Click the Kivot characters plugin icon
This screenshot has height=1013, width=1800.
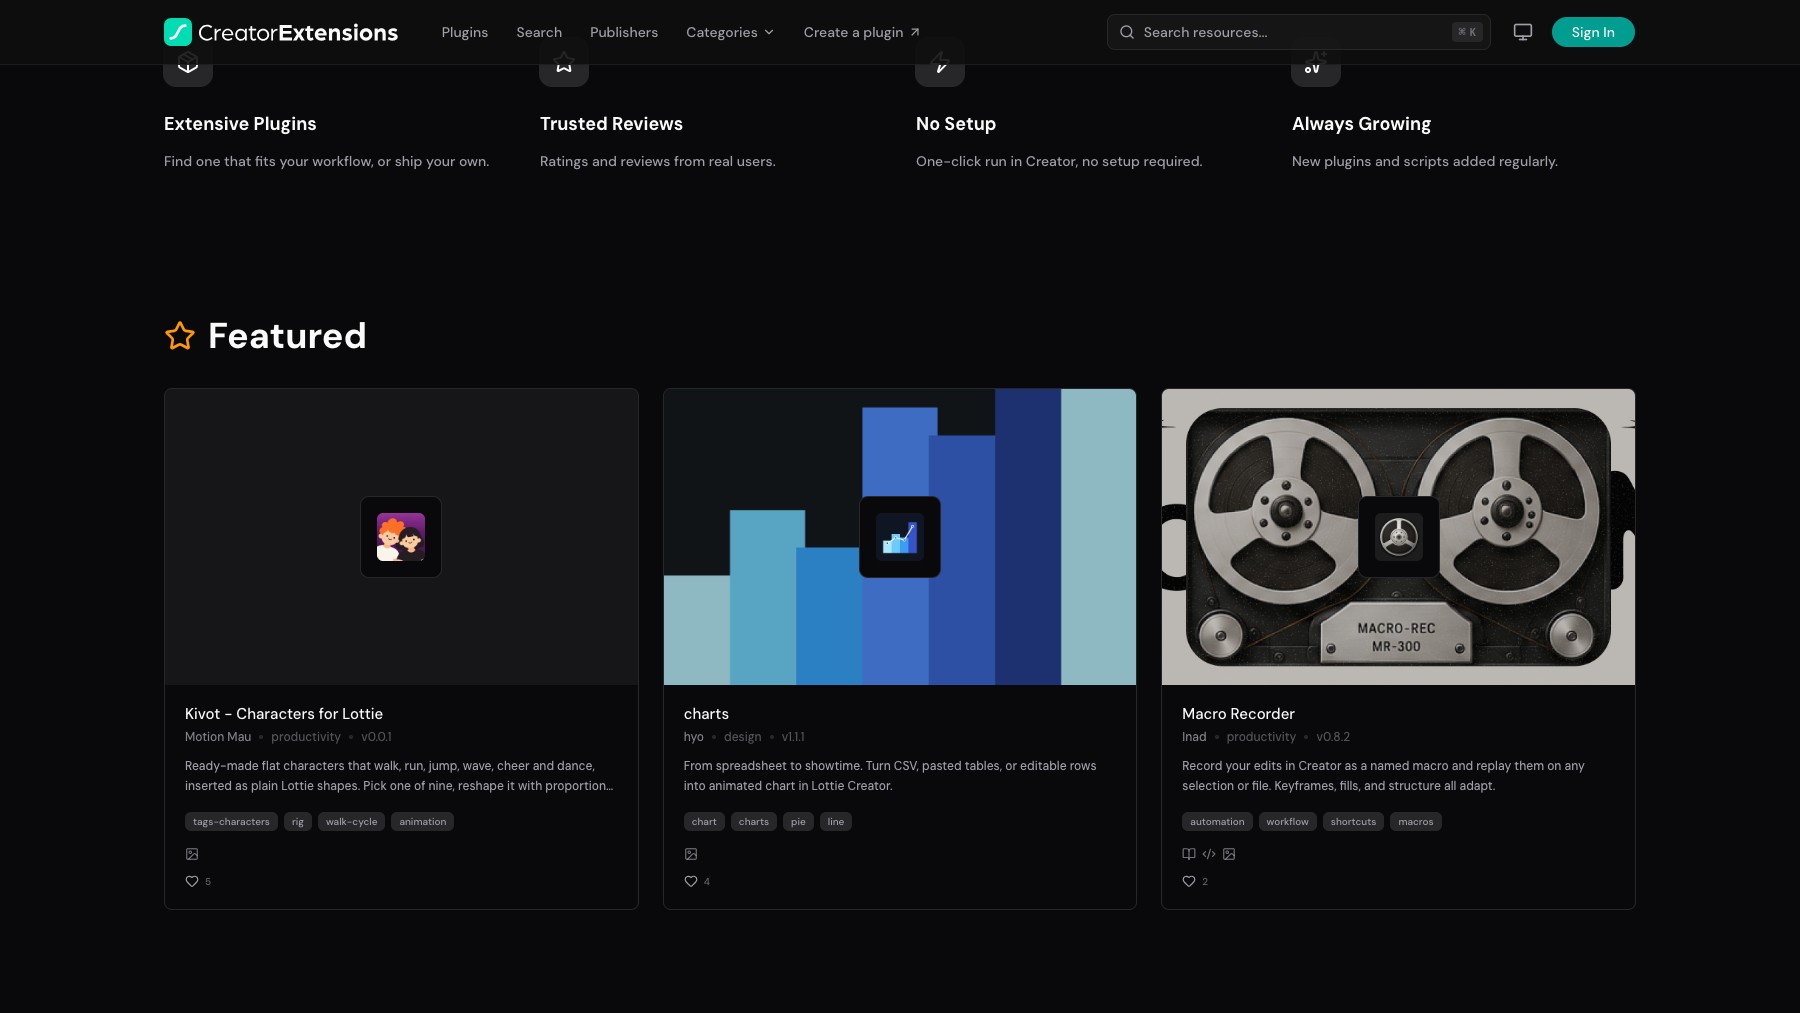[401, 537]
